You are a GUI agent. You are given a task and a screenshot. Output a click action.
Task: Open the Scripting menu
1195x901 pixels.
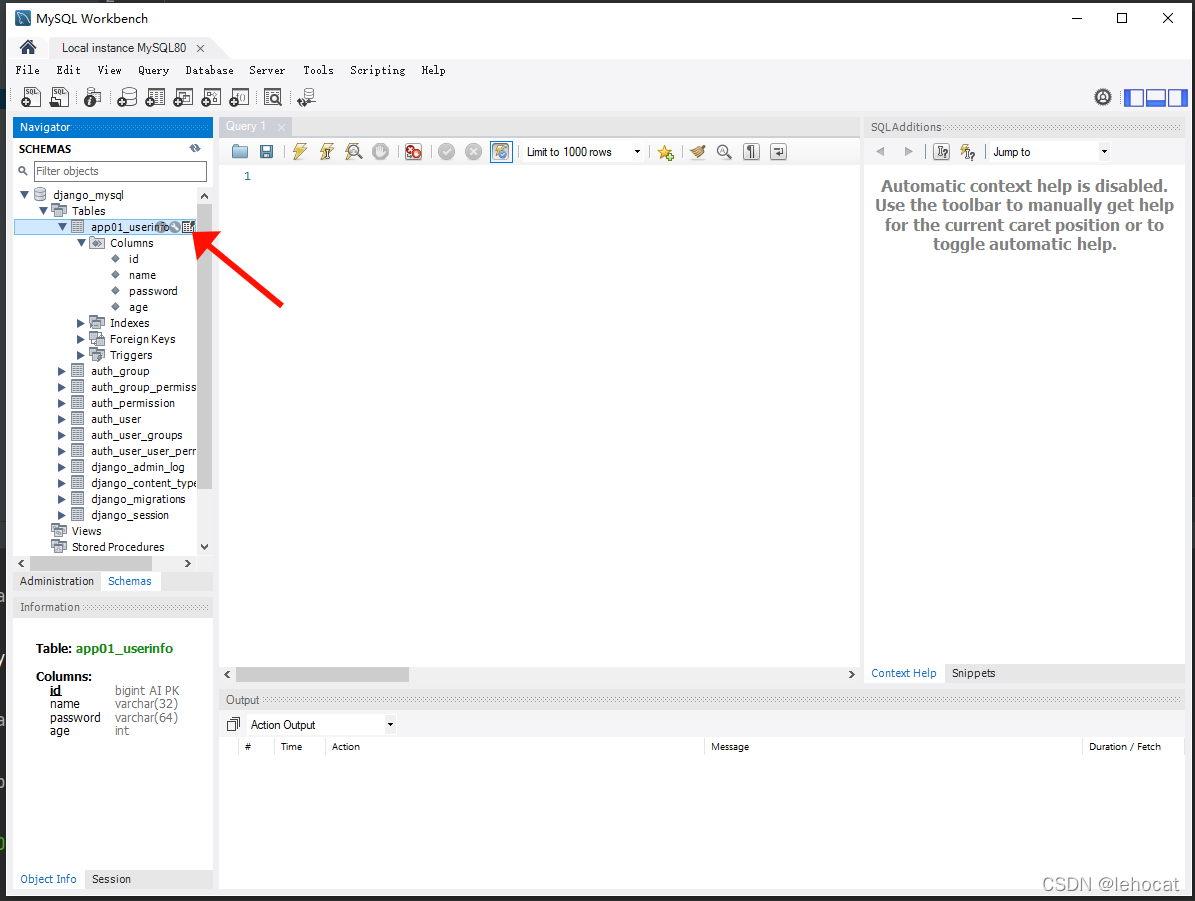(377, 70)
